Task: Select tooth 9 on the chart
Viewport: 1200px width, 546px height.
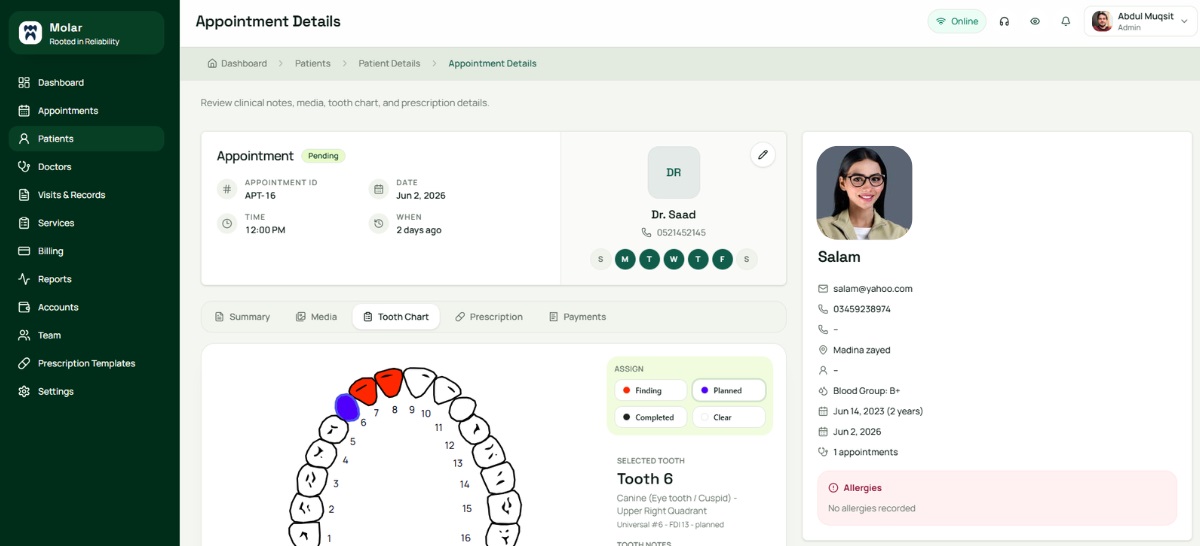Action: click(419, 381)
